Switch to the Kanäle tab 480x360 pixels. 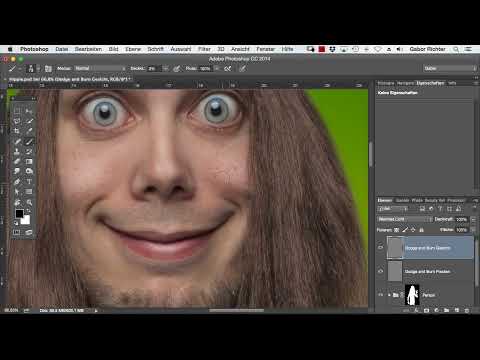(x=402, y=200)
